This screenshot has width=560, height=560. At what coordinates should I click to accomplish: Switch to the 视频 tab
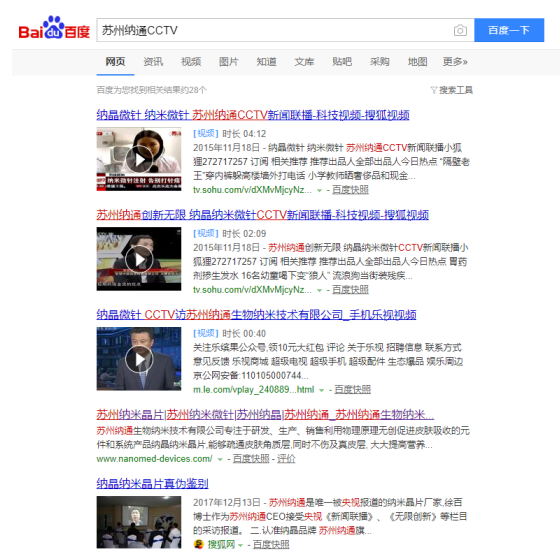(191, 62)
